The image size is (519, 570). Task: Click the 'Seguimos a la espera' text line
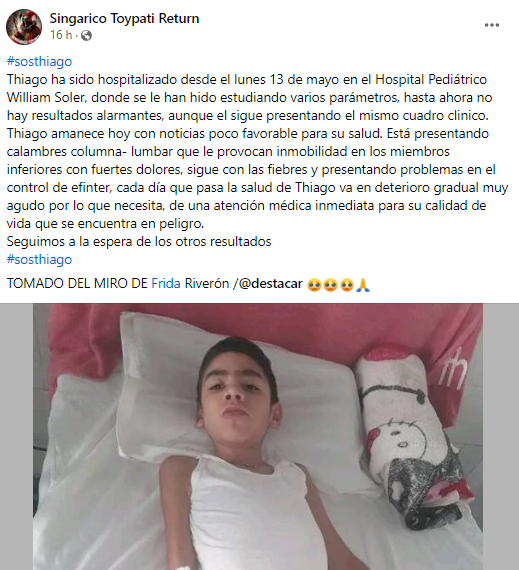139,241
